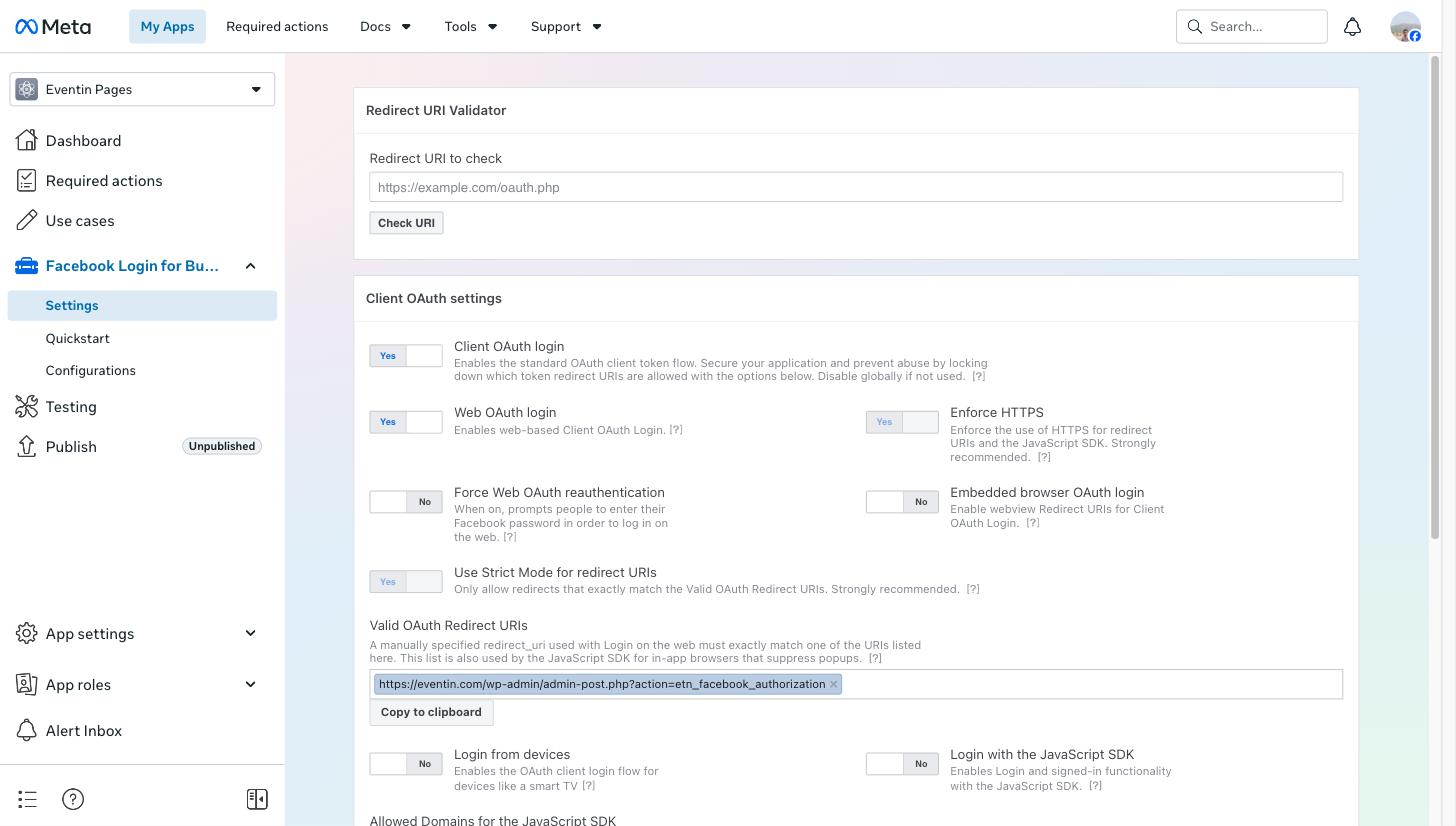This screenshot has height=826, width=1456.
Task: Toggle Web OAuth login switch
Action: 406,422
